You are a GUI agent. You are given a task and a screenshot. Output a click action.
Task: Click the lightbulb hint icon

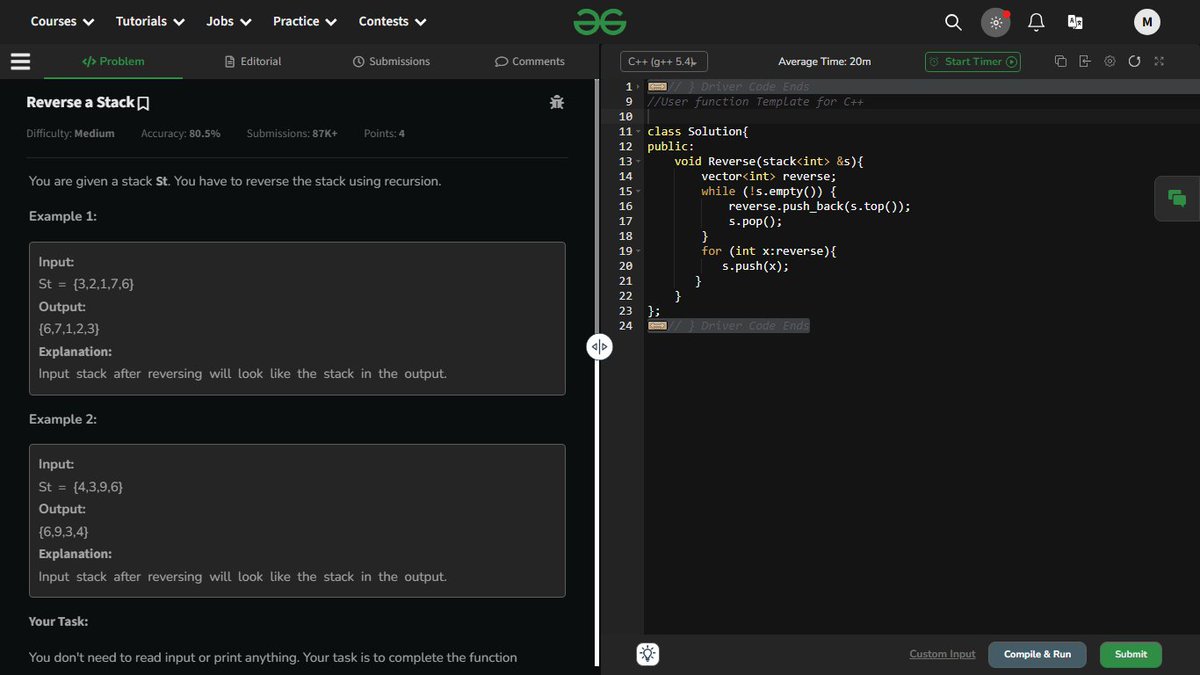648,655
